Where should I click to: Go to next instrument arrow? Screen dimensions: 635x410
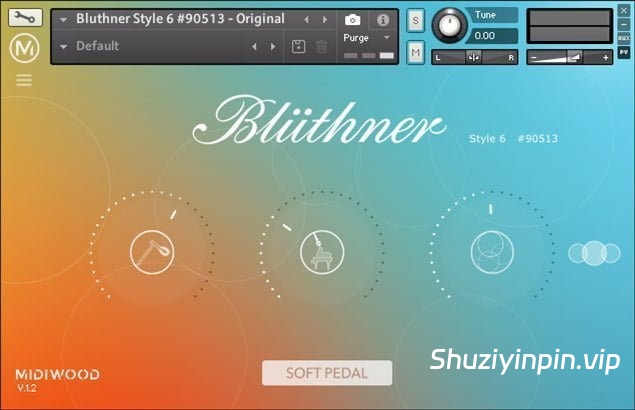324,19
